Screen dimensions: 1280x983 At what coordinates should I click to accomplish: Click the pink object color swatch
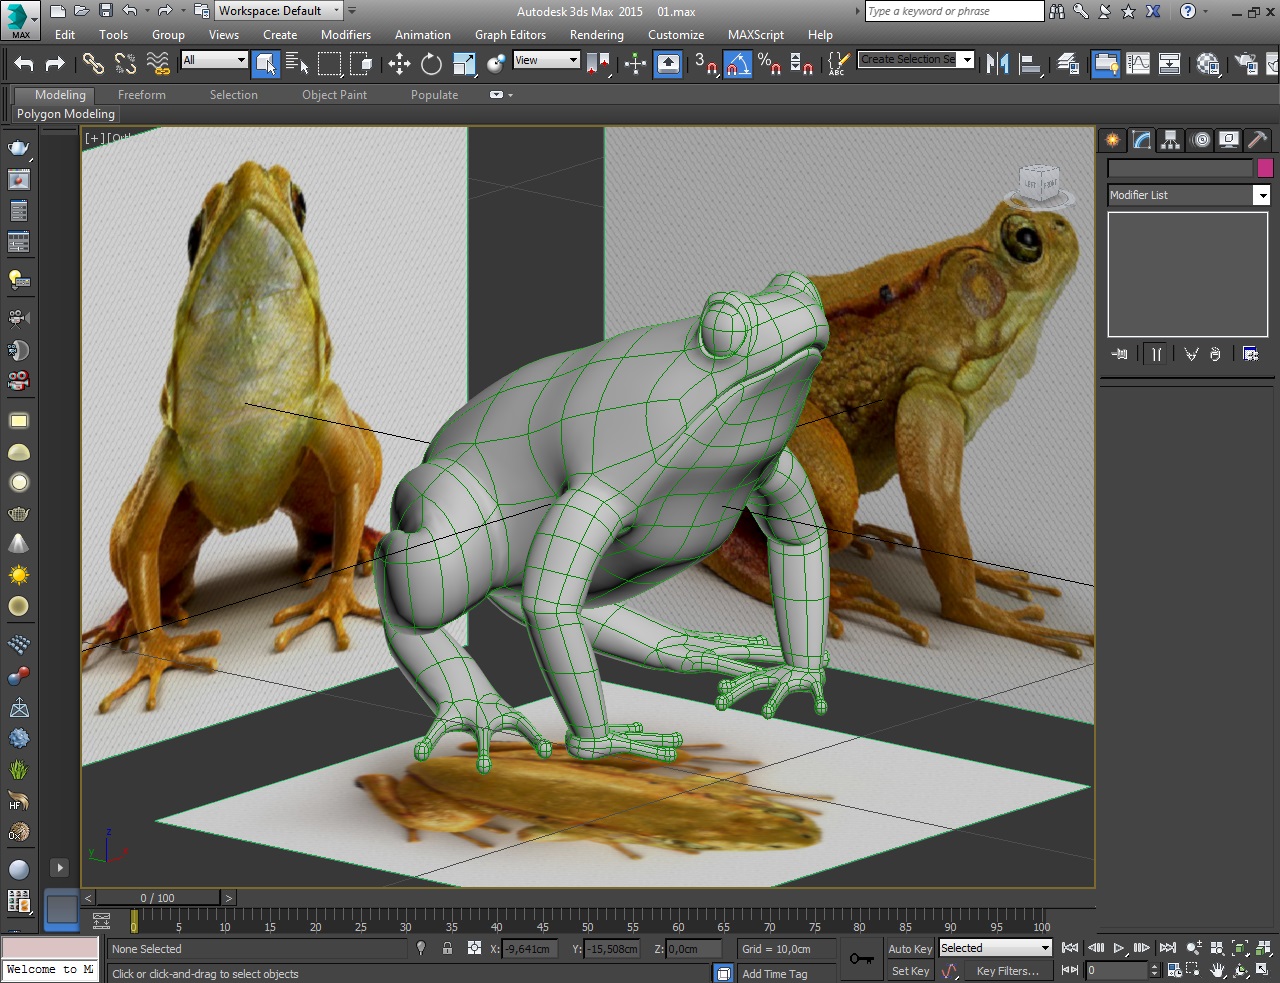click(x=1265, y=168)
